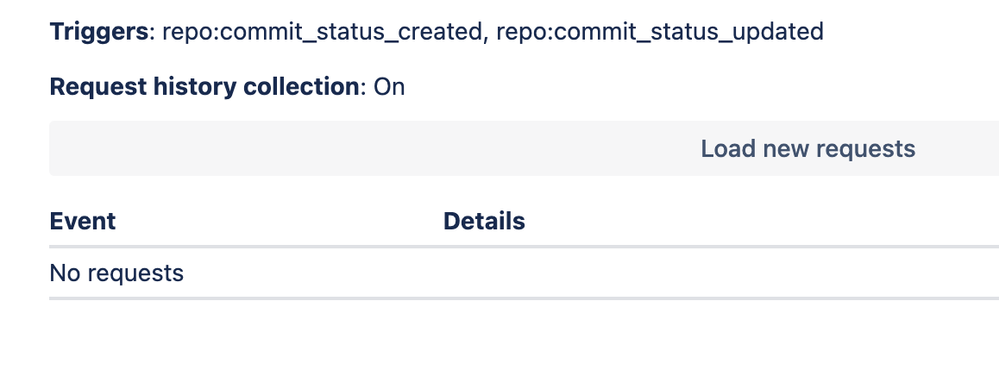Click the repo:commit_status_created trigger text
The image size is (999, 376).
[322, 31]
